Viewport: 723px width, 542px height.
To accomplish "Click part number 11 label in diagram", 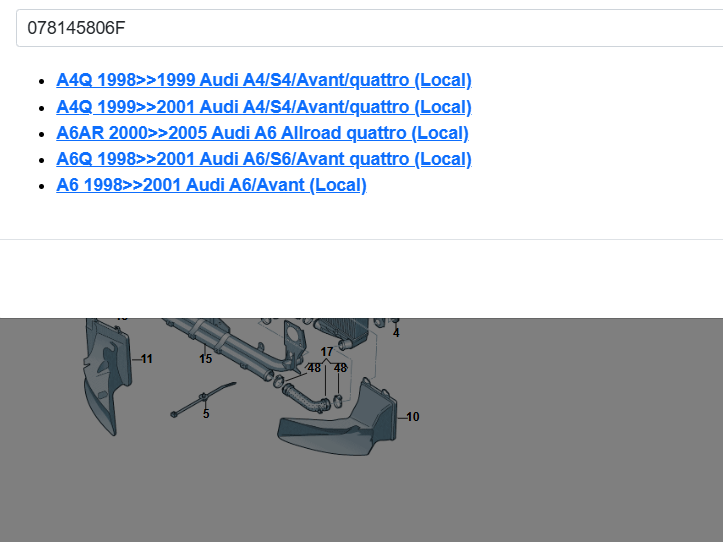I will [x=147, y=359].
